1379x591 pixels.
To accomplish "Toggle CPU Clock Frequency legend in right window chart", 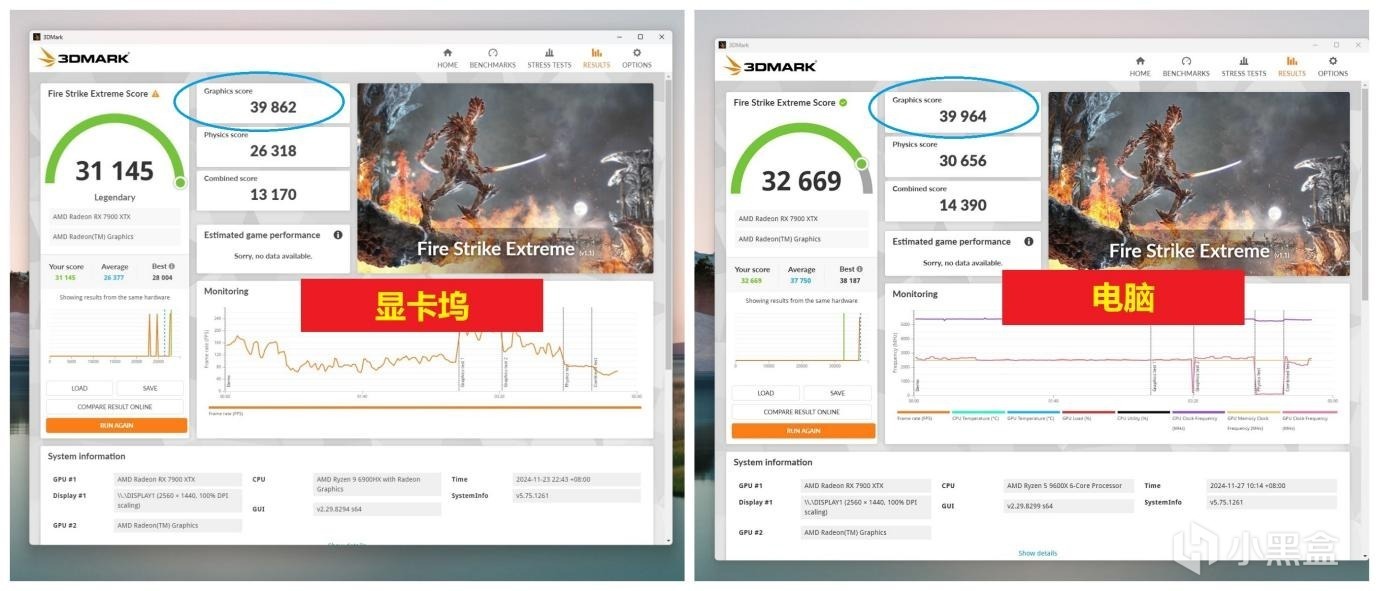I will (1197, 419).
